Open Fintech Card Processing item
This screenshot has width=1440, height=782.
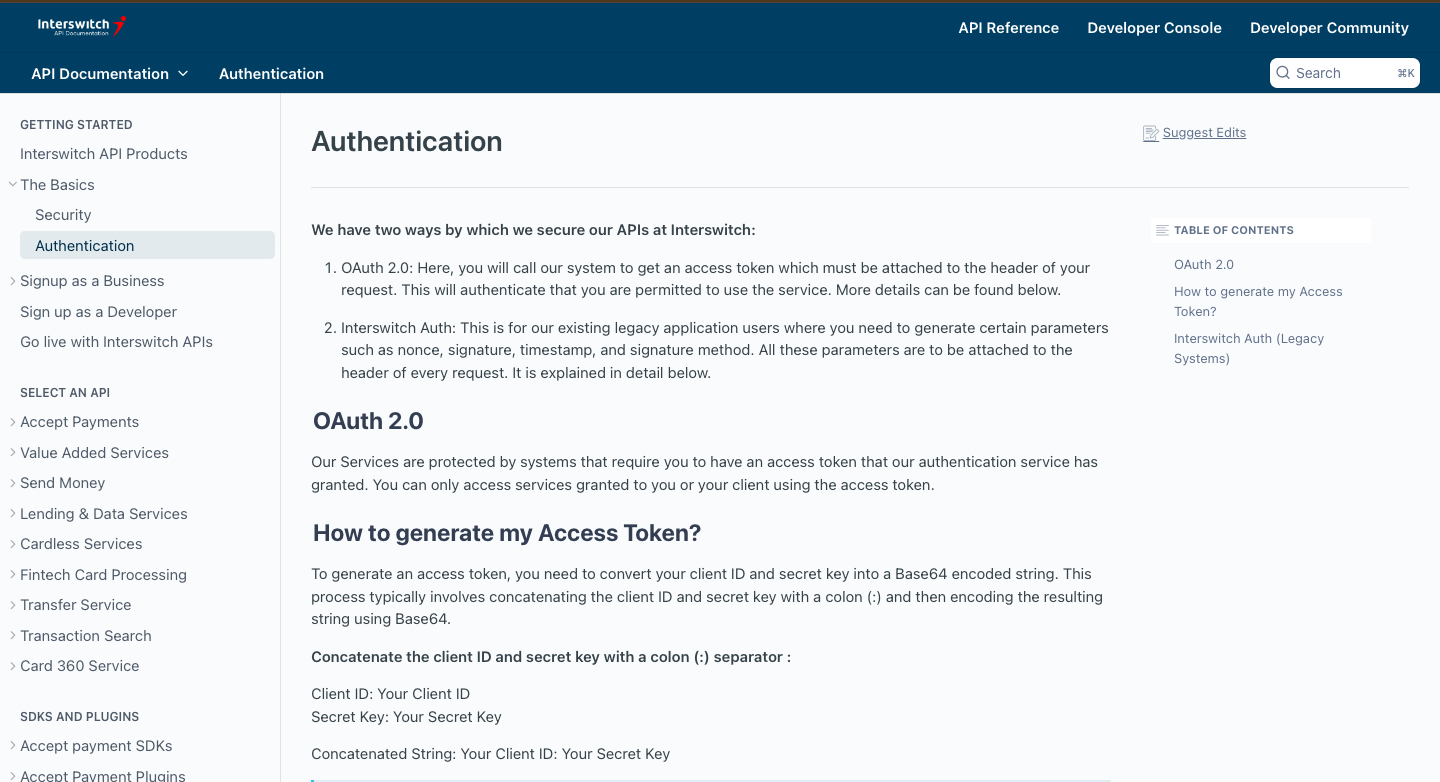(x=103, y=575)
